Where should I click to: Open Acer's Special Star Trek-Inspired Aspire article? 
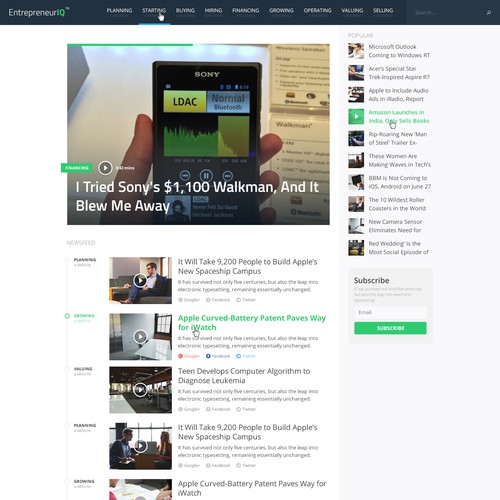click(399, 73)
